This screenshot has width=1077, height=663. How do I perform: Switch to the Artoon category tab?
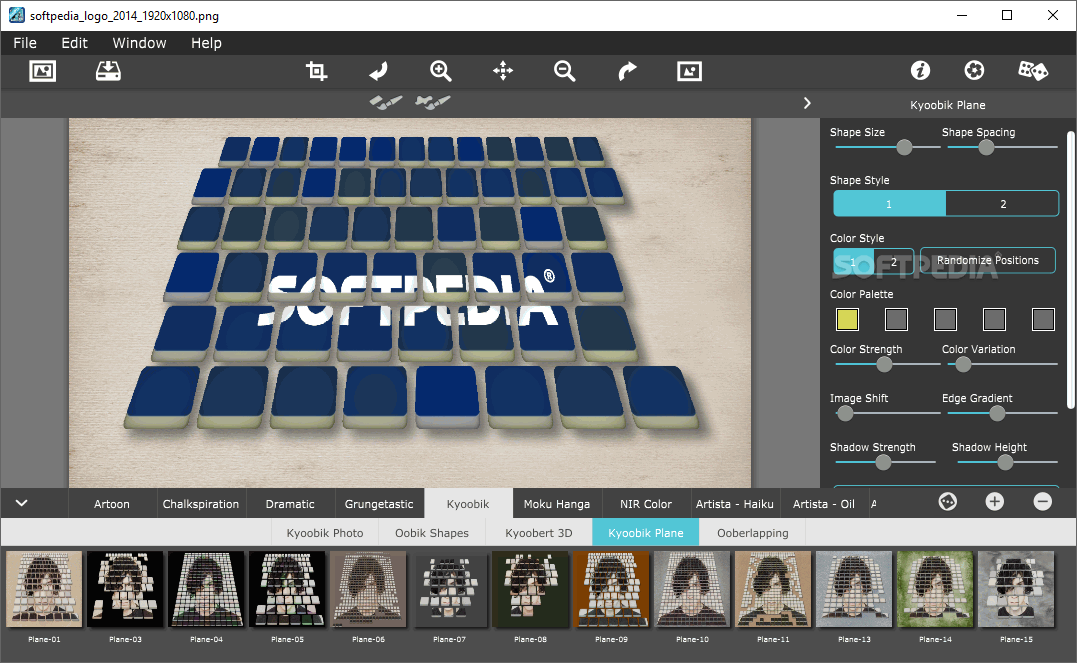point(112,504)
